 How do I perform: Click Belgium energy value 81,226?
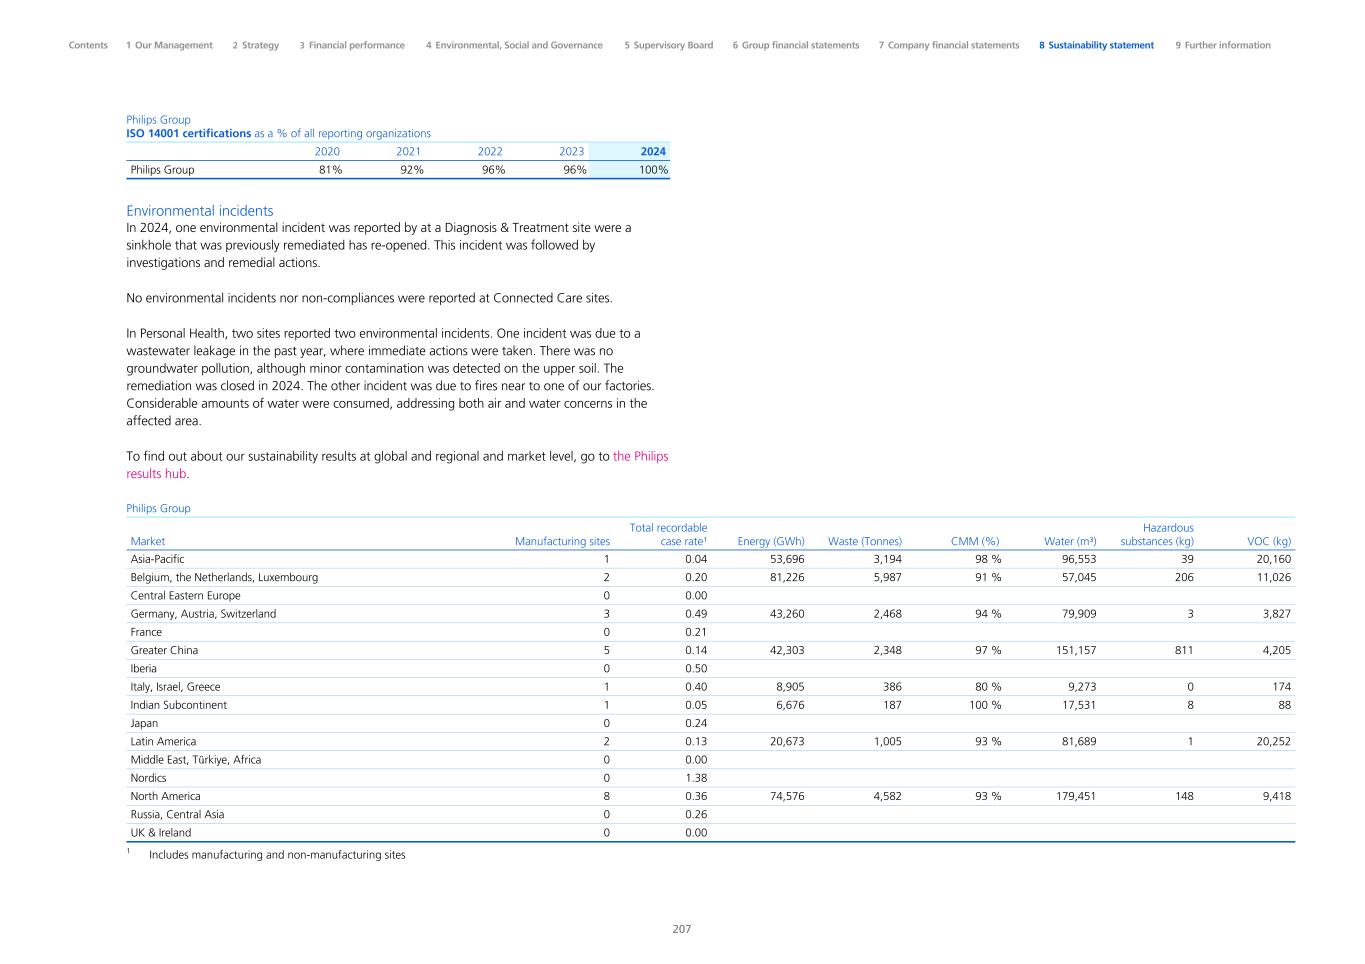pos(785,578)
